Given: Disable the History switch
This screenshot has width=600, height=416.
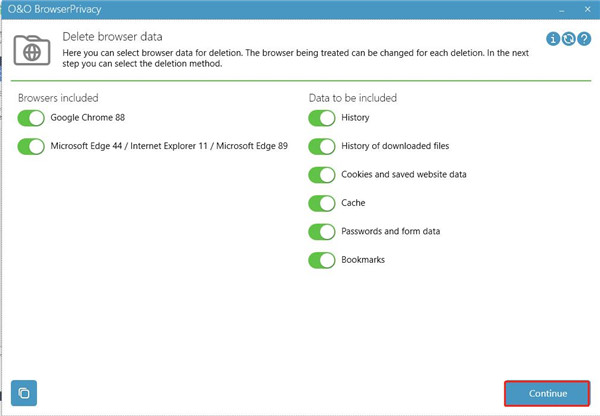Looking at the screenshot, I should point(322,118).
